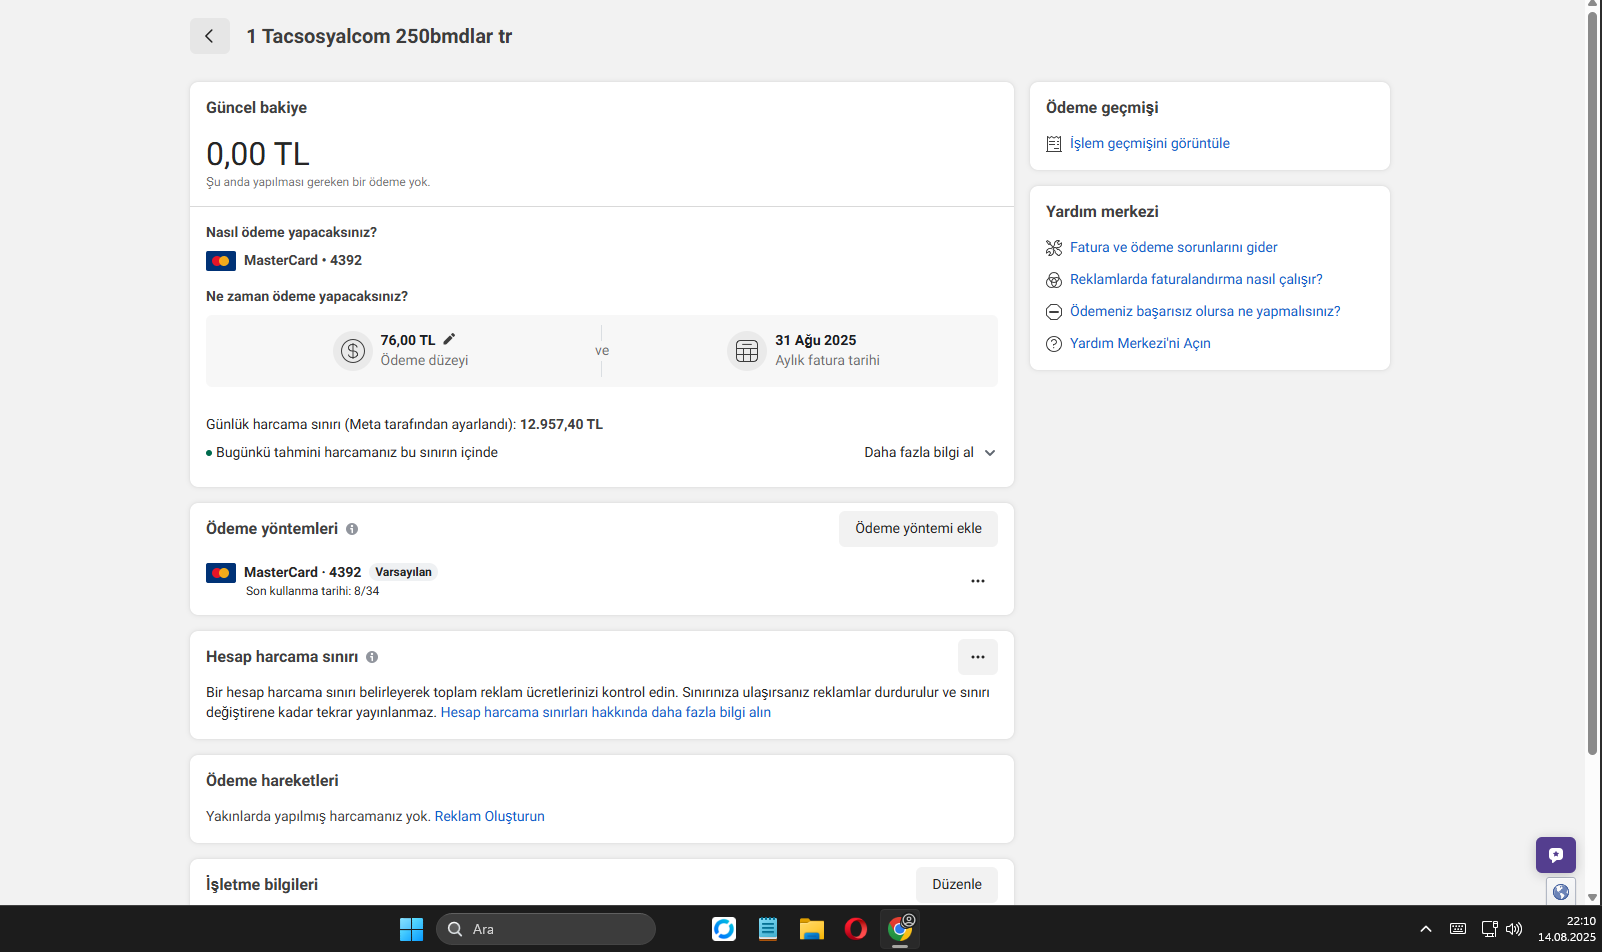
Task: Open File Explorer from taskbar
Action: pyautogui.click(x=811, y=929)
